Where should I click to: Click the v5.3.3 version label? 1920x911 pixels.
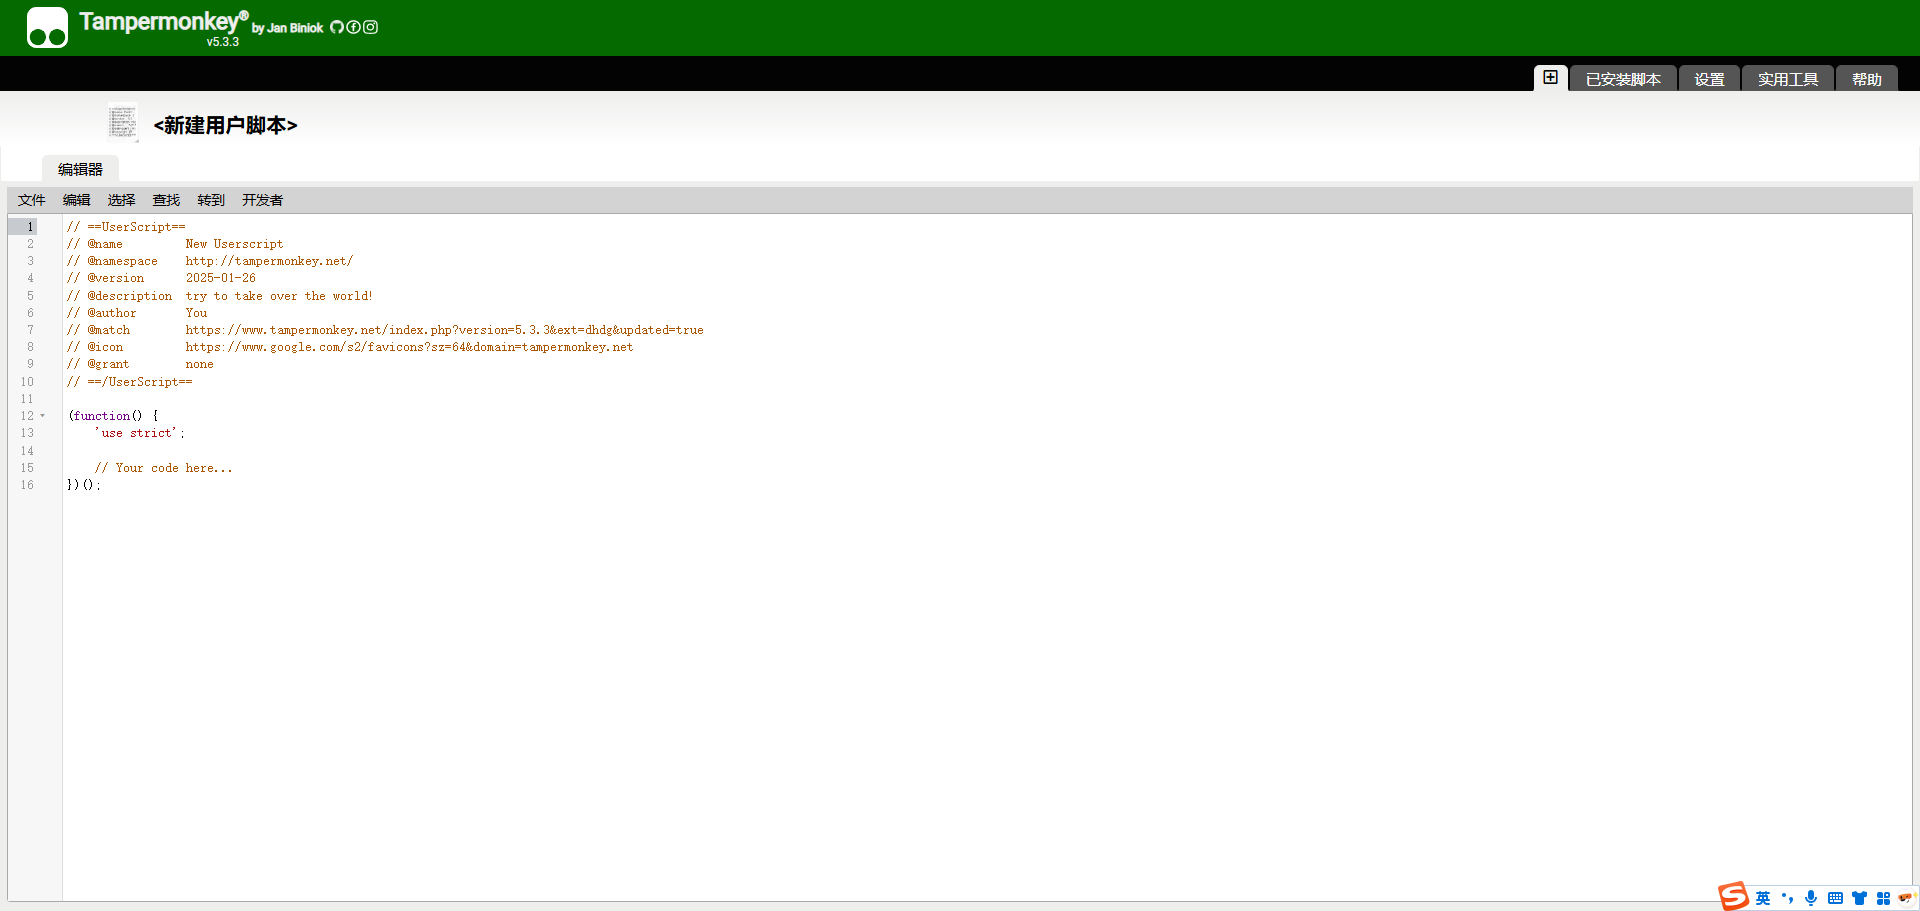[222, 42]
